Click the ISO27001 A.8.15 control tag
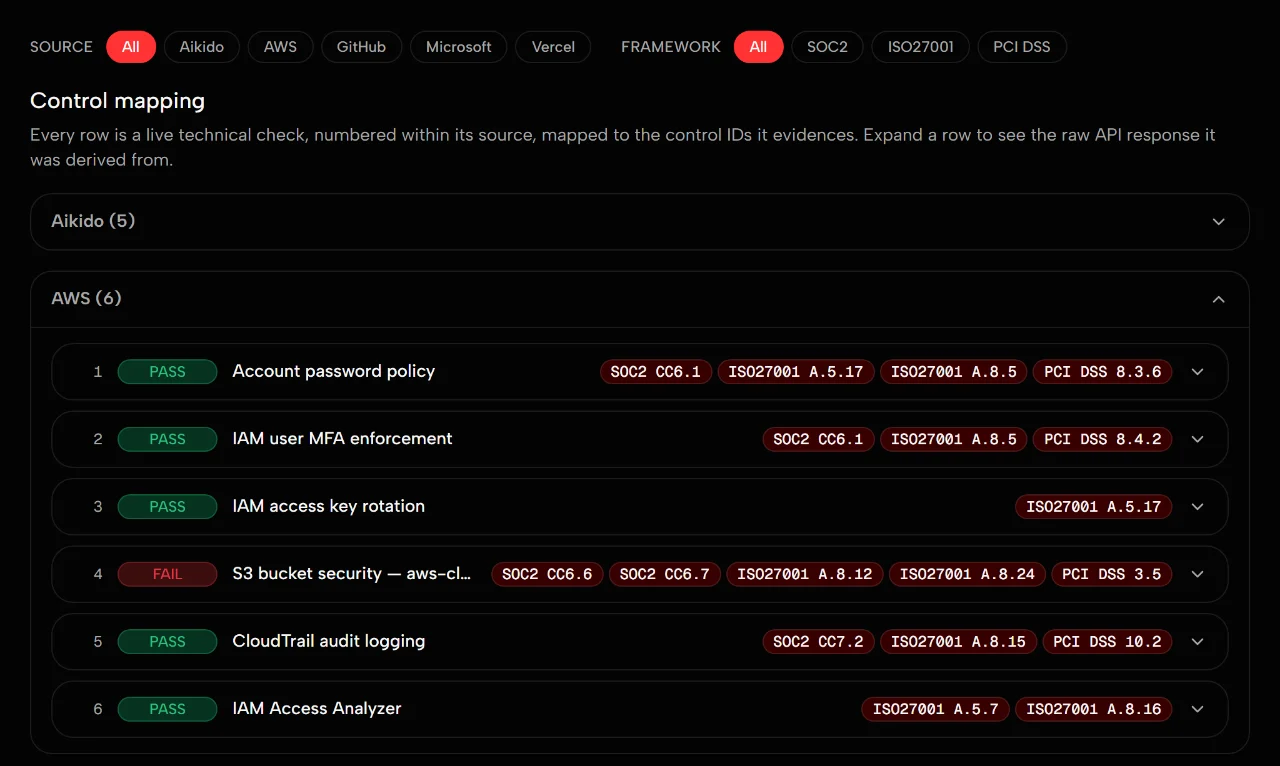Image resolution: width=1280 pixels, height=766 pixels. 958,642
